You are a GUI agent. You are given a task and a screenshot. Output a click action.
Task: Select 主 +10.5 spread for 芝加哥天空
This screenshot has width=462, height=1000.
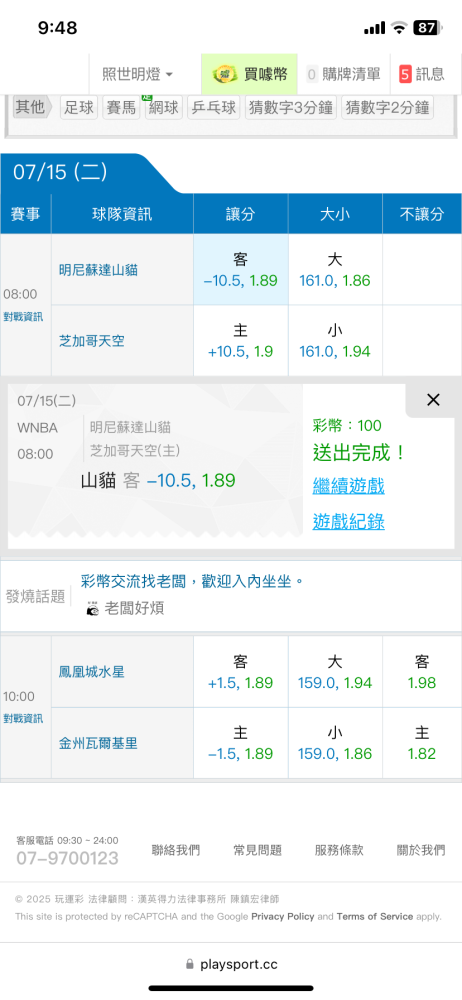click(x=241, y=341)
